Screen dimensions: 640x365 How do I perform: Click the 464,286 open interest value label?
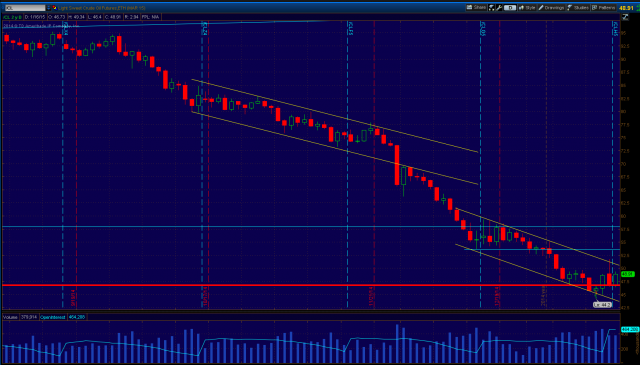77,317
